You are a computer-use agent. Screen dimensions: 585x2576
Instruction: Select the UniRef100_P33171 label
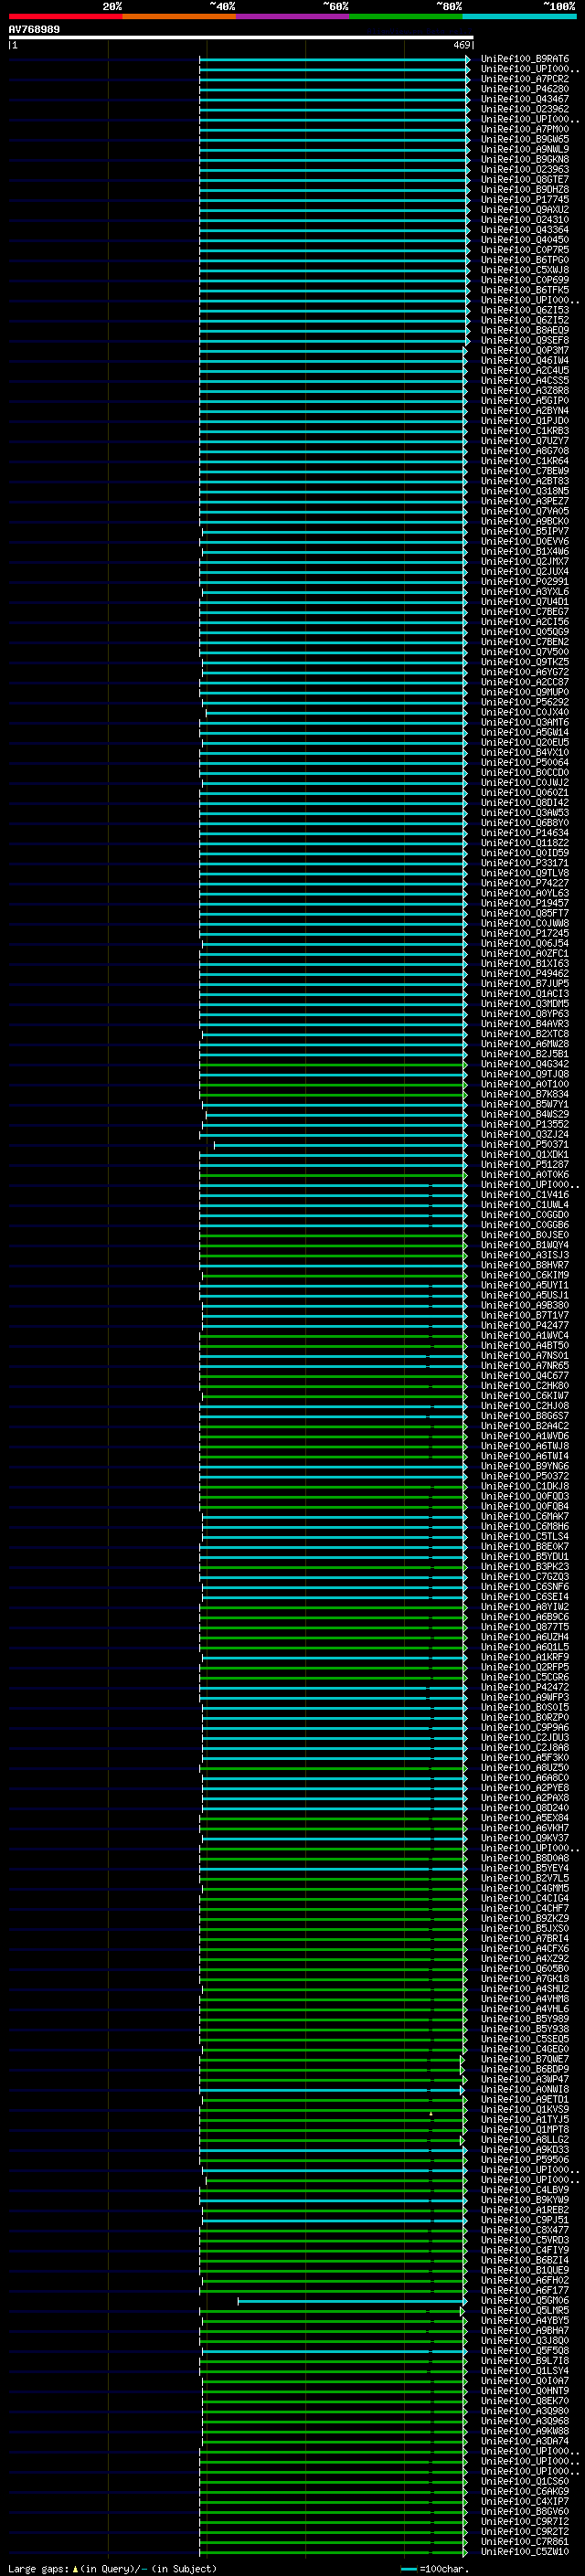tap(525, 863)
